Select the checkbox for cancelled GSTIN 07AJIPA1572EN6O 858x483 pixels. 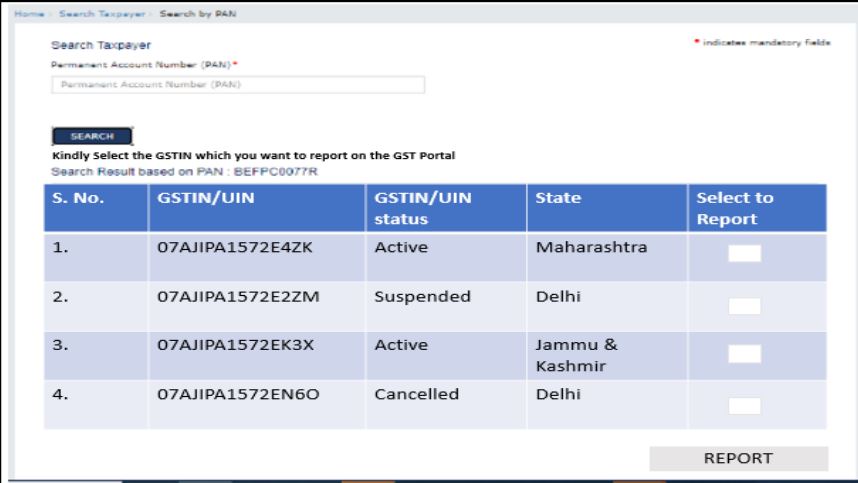point(744,405)
